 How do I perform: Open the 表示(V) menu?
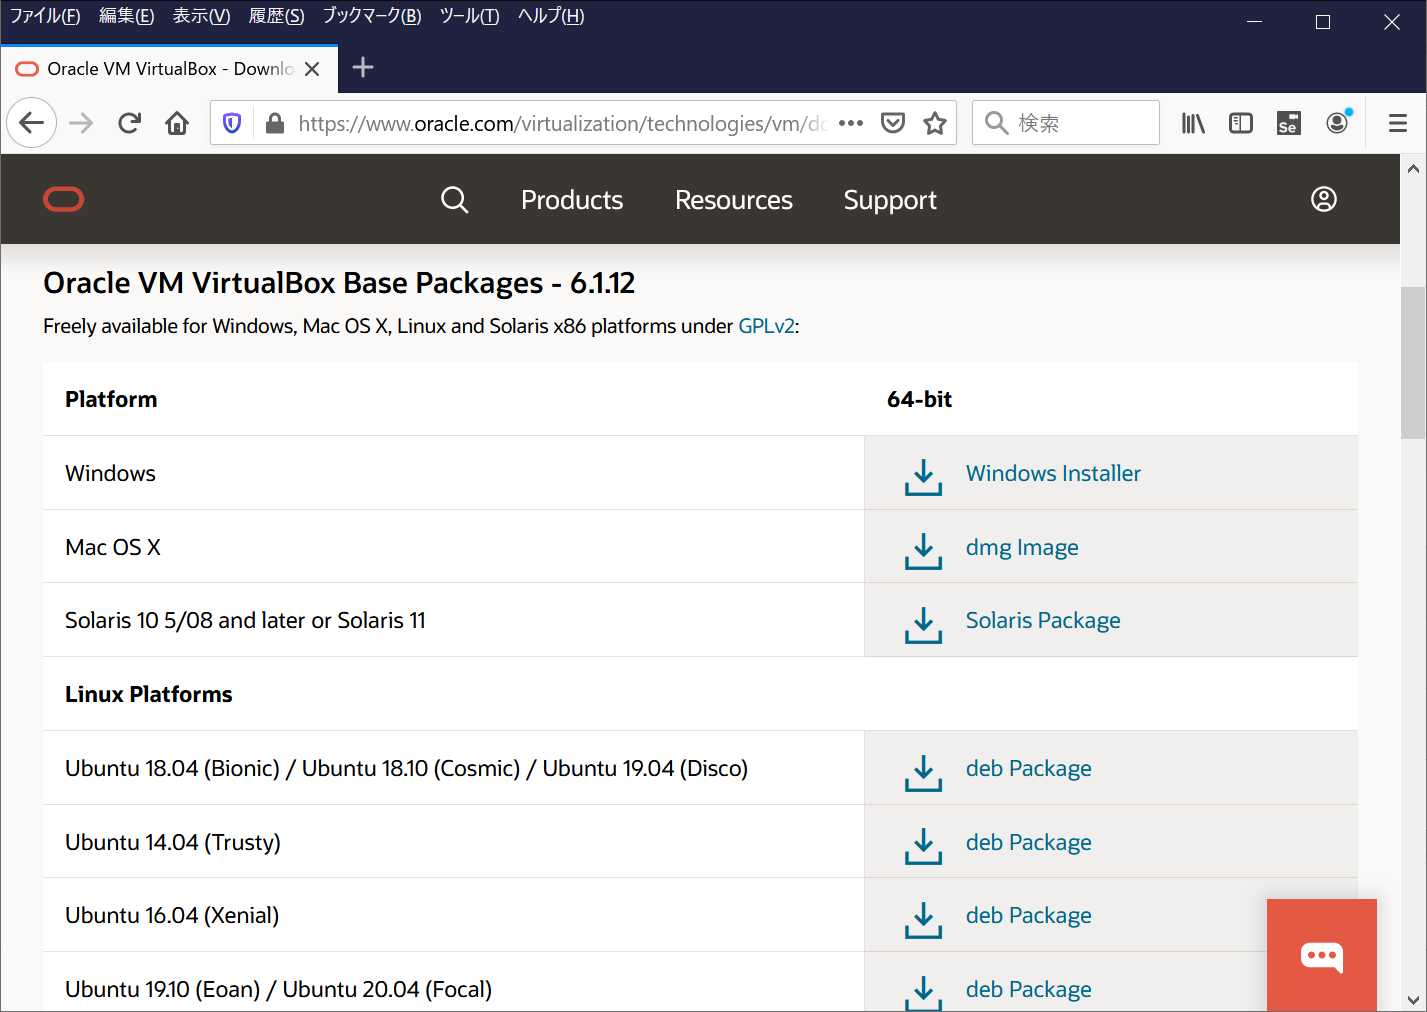[x=201, y=16]
